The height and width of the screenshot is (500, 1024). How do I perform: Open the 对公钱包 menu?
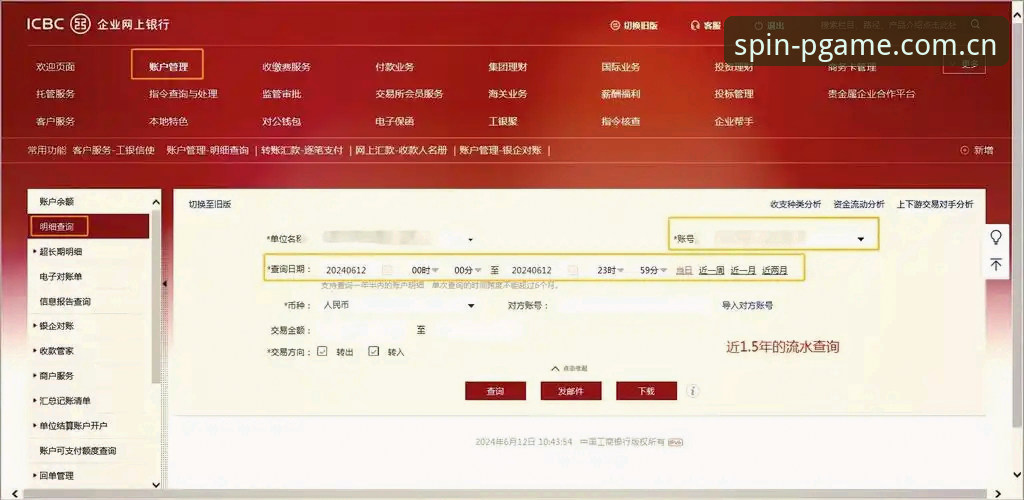(x=282, y=121)
